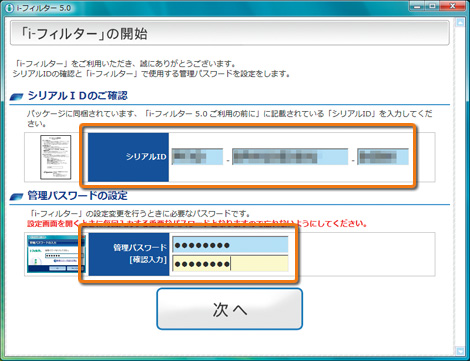
Task: Click the 管理パスワード input field
Action: (x=230, y=245)
